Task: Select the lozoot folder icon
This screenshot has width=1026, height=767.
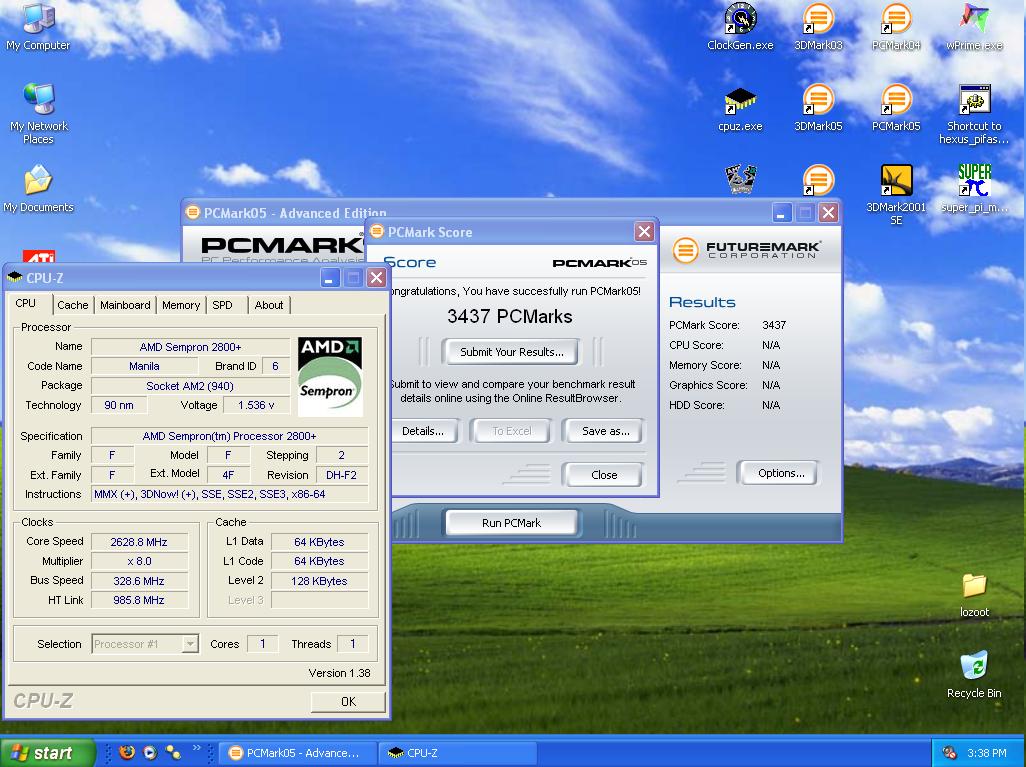Action: [x=974, y=594]
